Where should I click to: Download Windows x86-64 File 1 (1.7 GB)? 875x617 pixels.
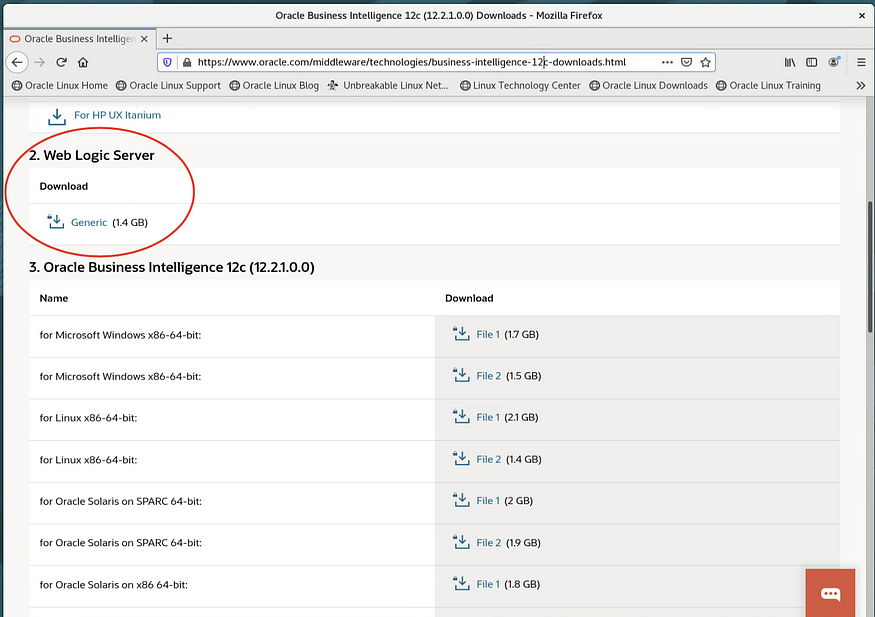pos(488,334)
